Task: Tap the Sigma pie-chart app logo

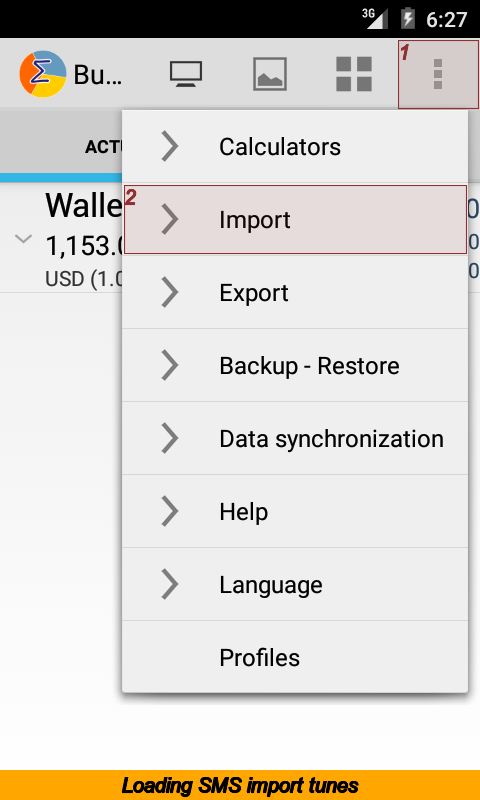Action: pyautogui.click(x=43, y=74)
